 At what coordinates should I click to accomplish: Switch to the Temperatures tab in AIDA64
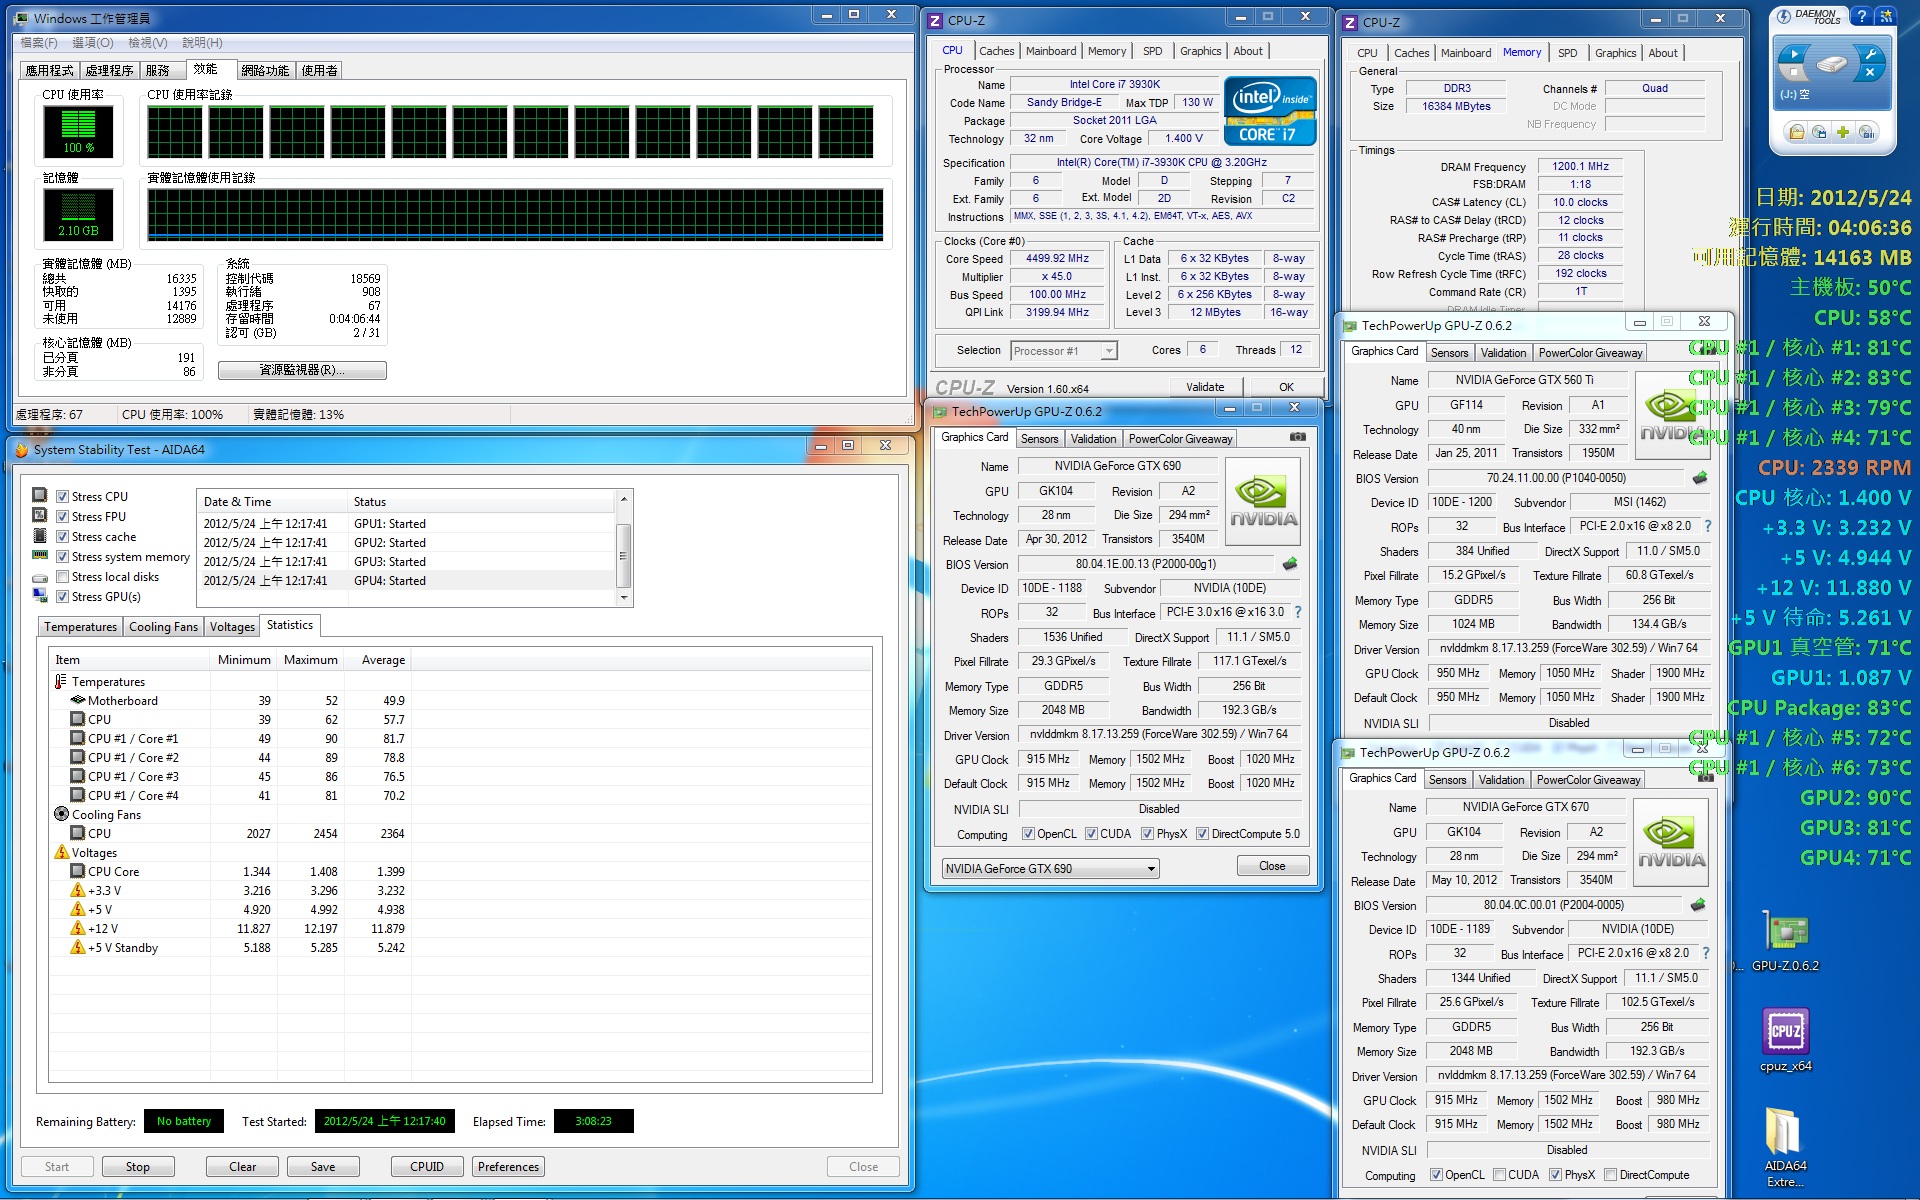80,627
